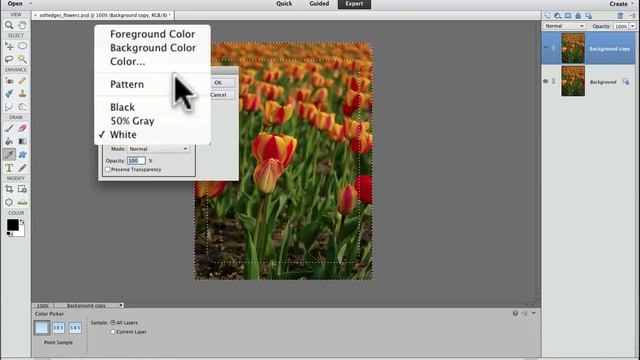Select the Clone Stamp tool

pyautogui.click(x=22, y=94)
